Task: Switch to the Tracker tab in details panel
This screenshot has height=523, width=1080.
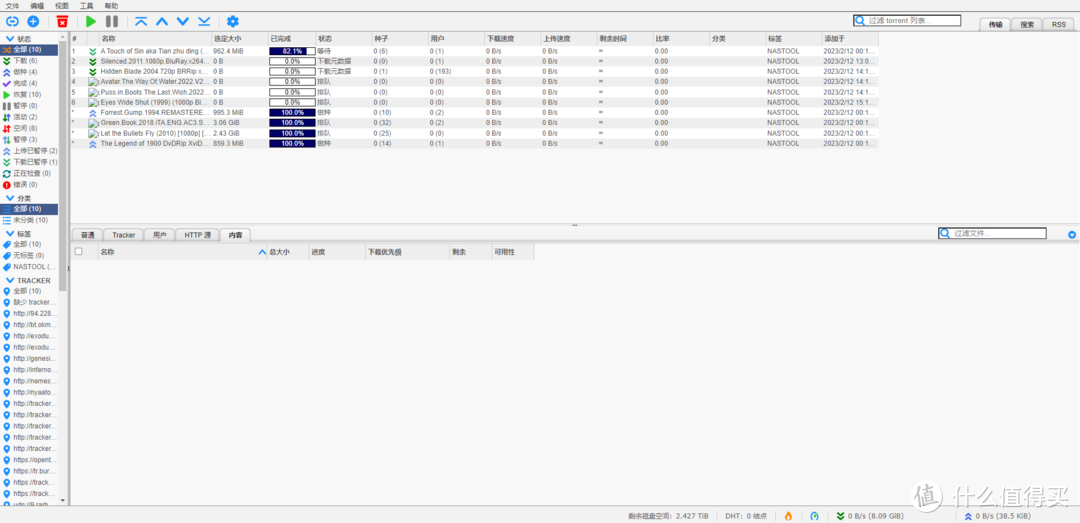Action: tap(124, 235)
